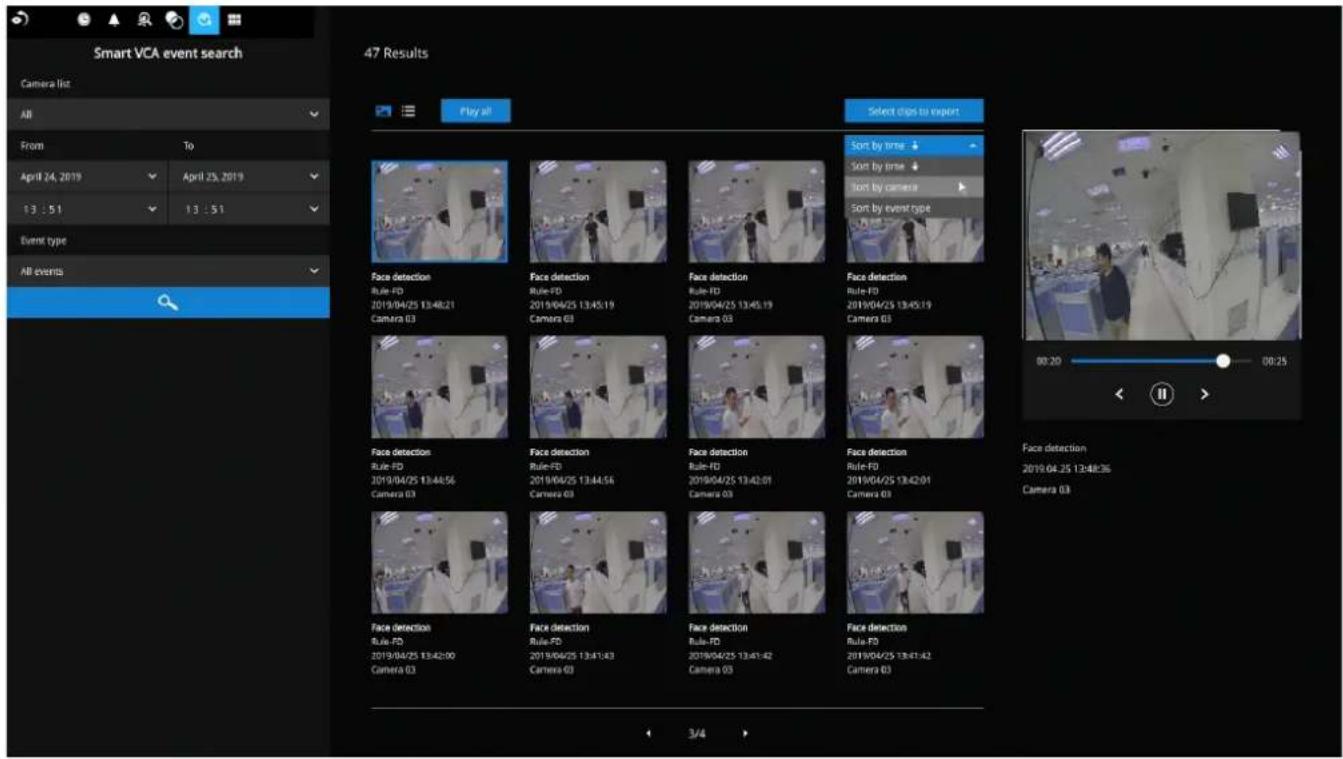Expand the Camera list dropdown set to All

168,115
